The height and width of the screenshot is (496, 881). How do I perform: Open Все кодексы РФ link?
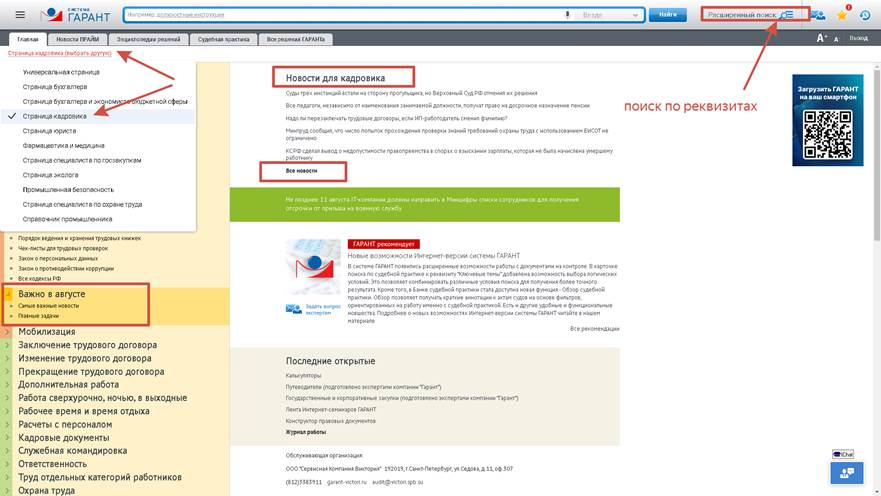coord(39,279)
